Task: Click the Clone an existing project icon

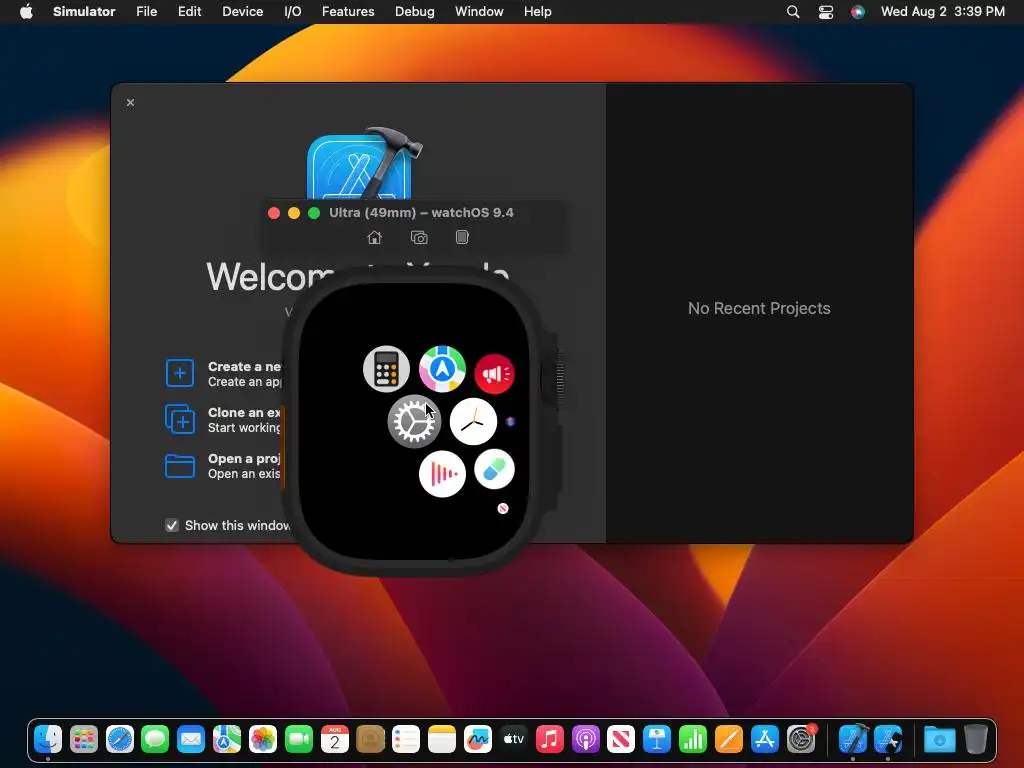Action: tap(180, 419)
